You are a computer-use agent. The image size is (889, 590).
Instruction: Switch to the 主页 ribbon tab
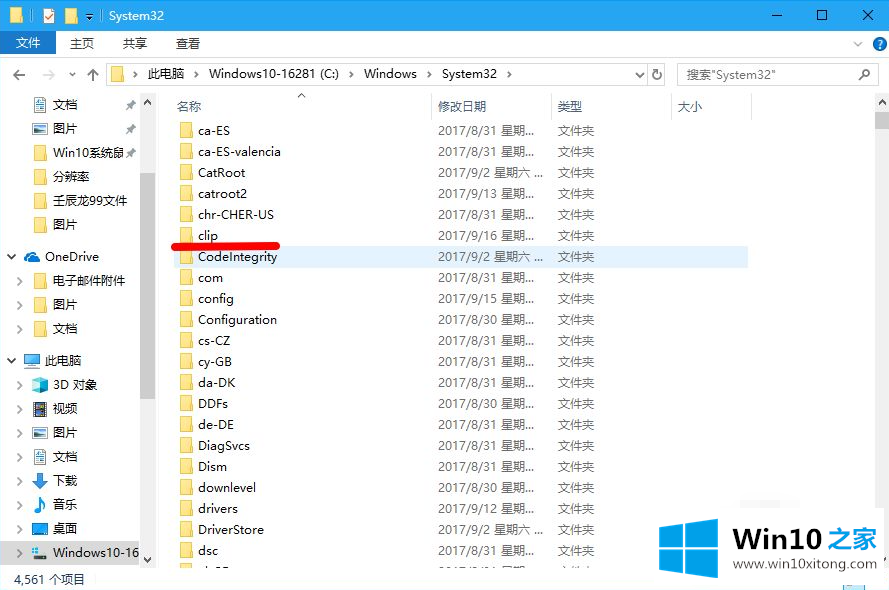(82, 44)
